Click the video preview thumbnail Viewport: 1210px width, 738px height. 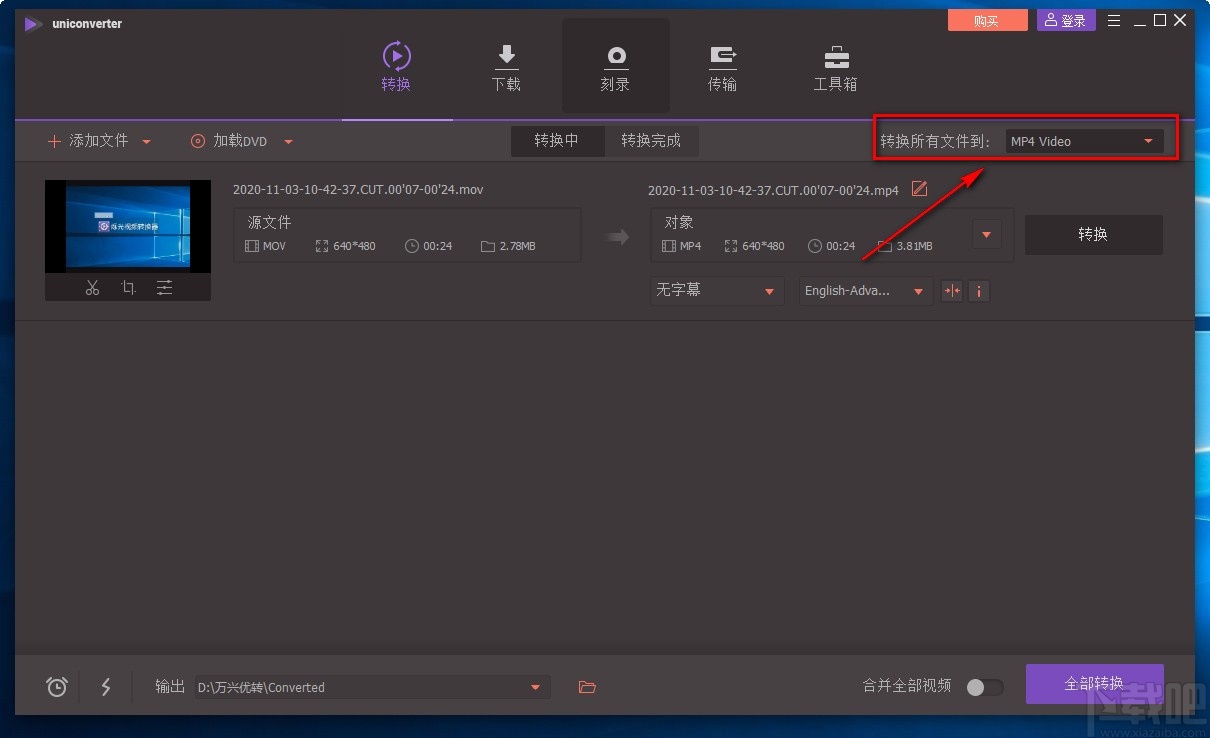pyautogui.click(x=128, y=226)
